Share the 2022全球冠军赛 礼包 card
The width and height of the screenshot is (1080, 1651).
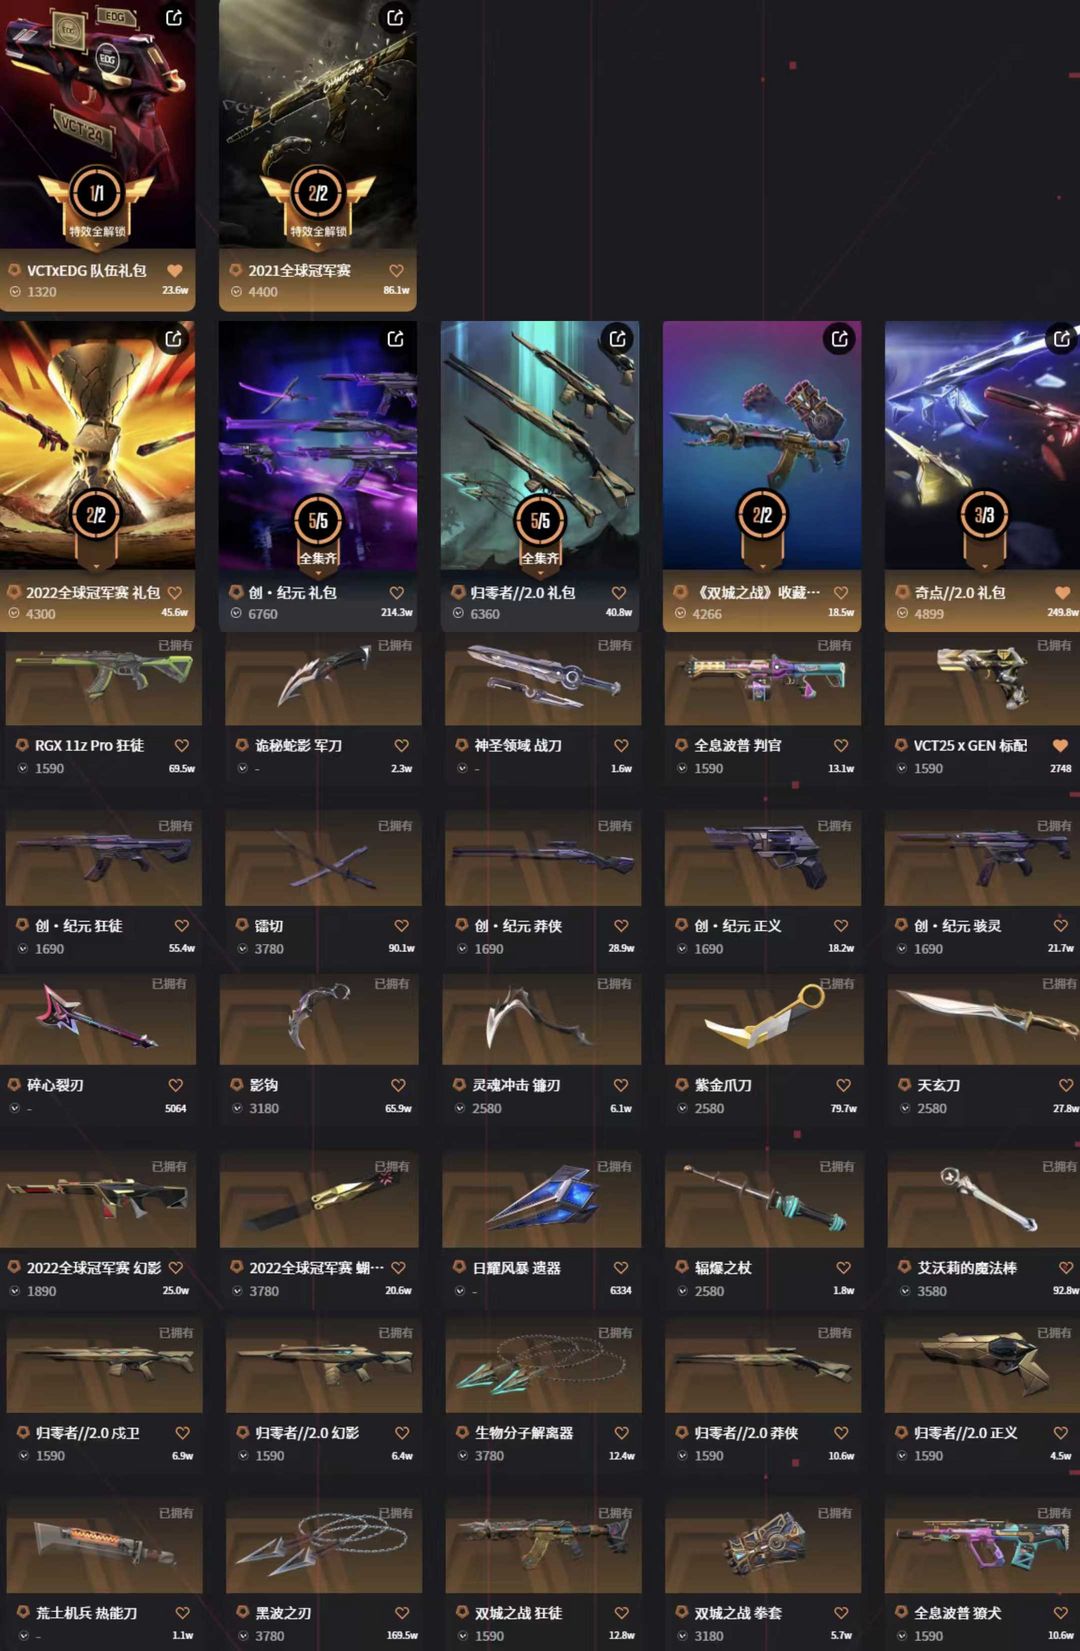(174, 339)
